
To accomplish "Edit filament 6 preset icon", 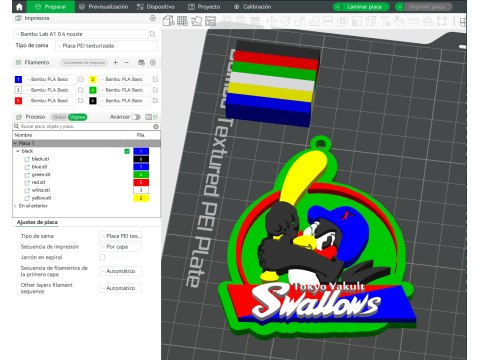I will point(155,100).
